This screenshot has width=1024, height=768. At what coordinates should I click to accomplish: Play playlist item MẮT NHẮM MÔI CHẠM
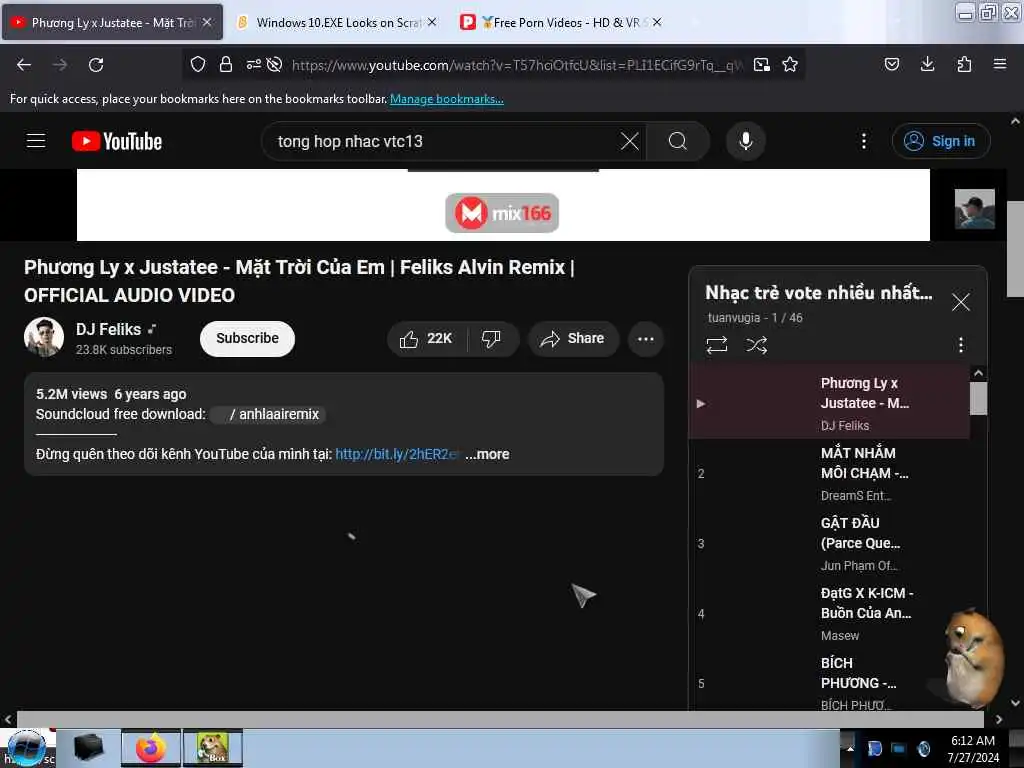(829, 473)
